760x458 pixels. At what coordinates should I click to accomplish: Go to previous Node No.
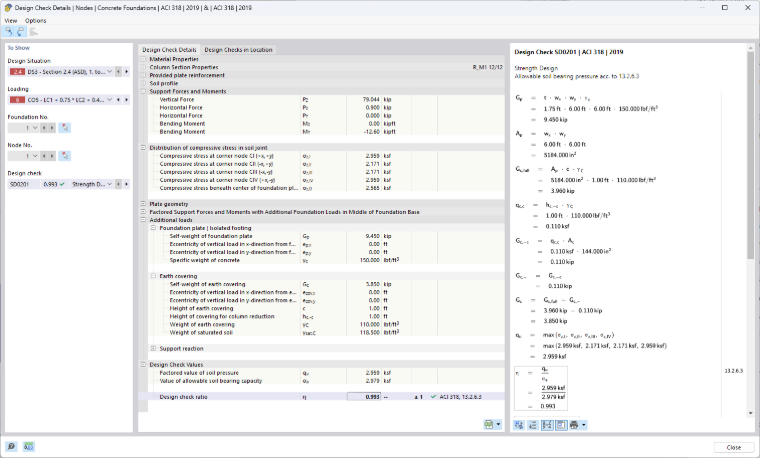pyautogui.click(x=44, y=156)
